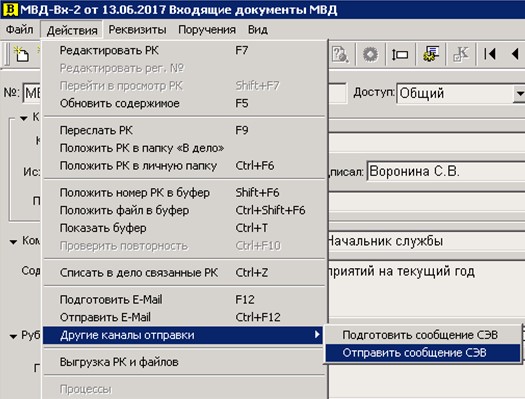Select Положить РК в папку «В дело»
Screen dimensions: 525x399
pyautogui.click(x=184, y=148)
